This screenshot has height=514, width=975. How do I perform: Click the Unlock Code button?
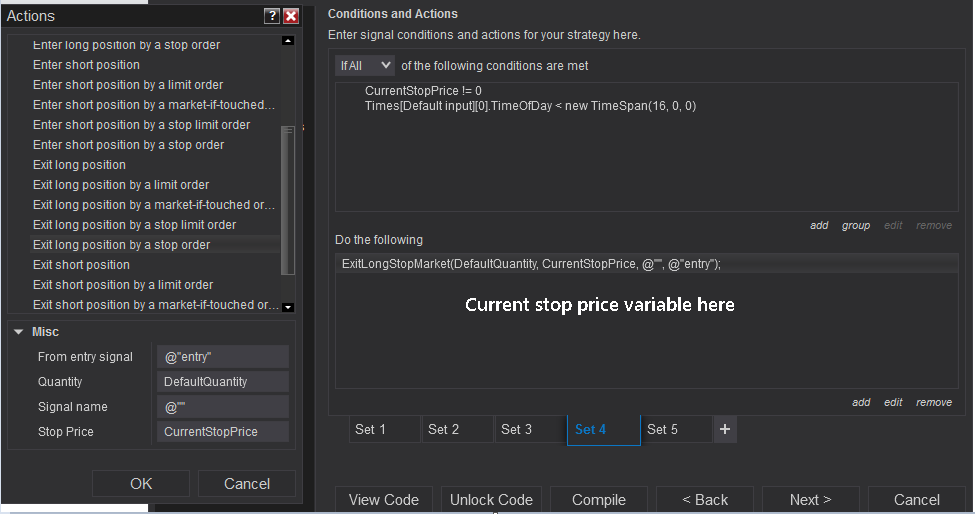(491, 499)
